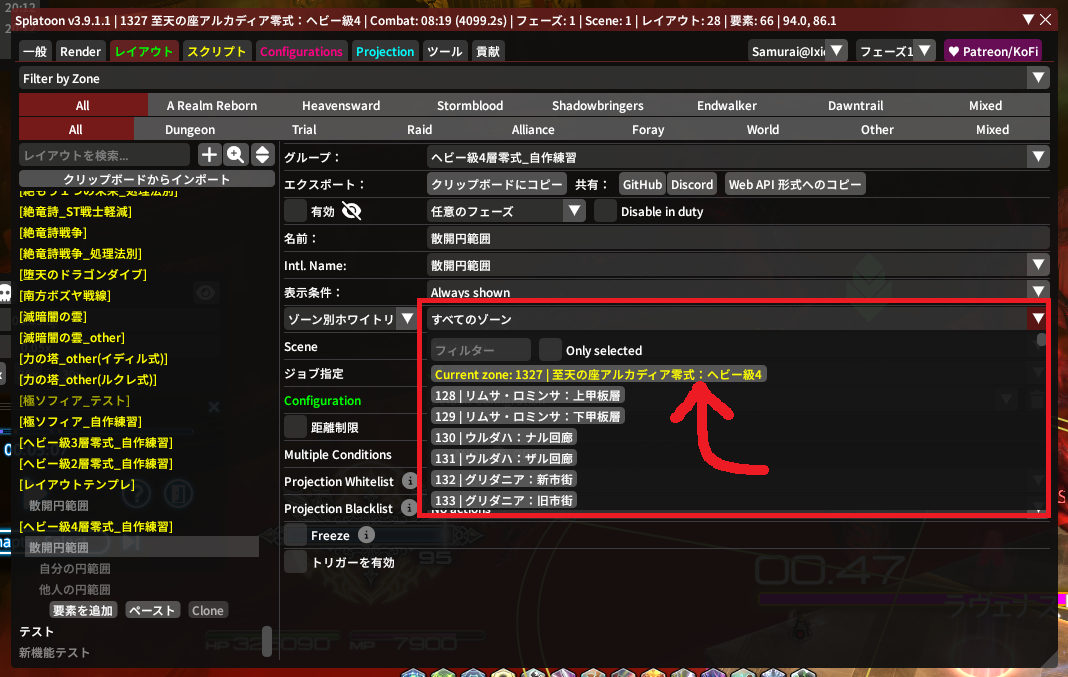Click info icon next to Projection Blacklist
Viewport: 1068px width, 677px height.
click(x=409, y=508)
